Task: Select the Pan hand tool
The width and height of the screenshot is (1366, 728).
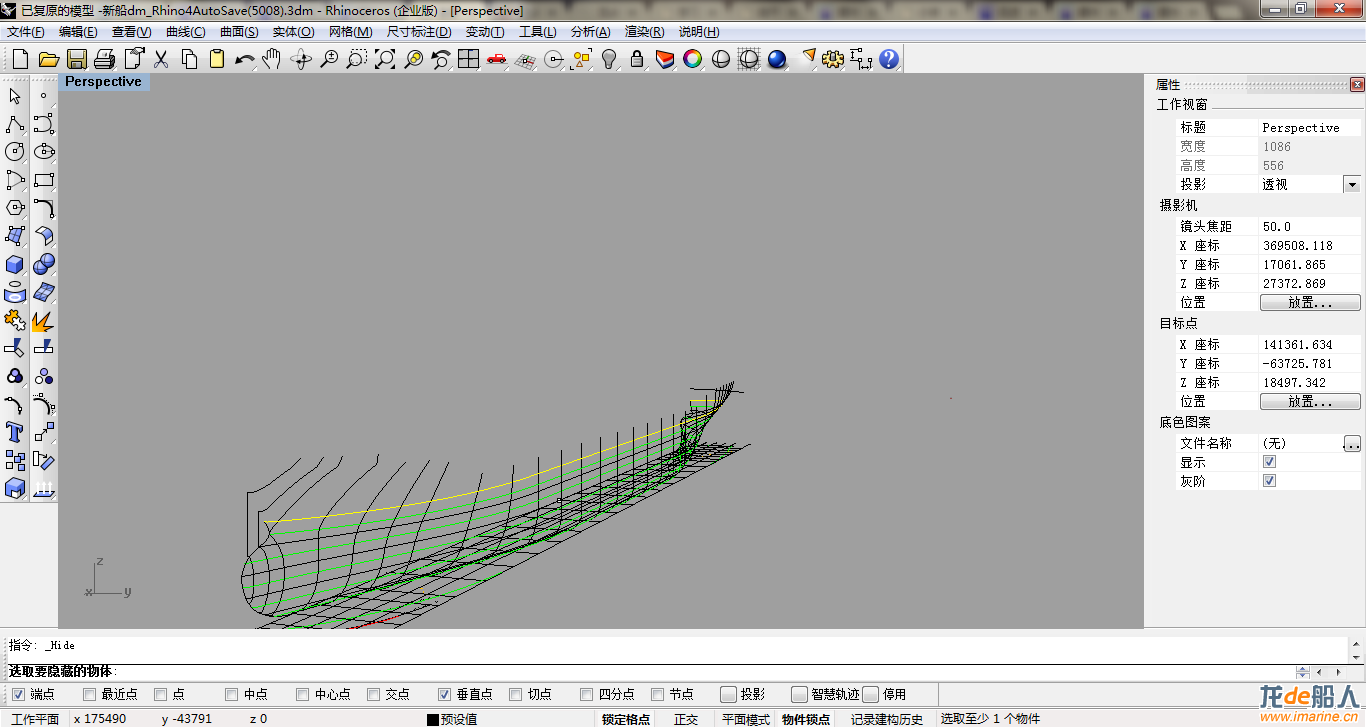Action: point(271,59)
